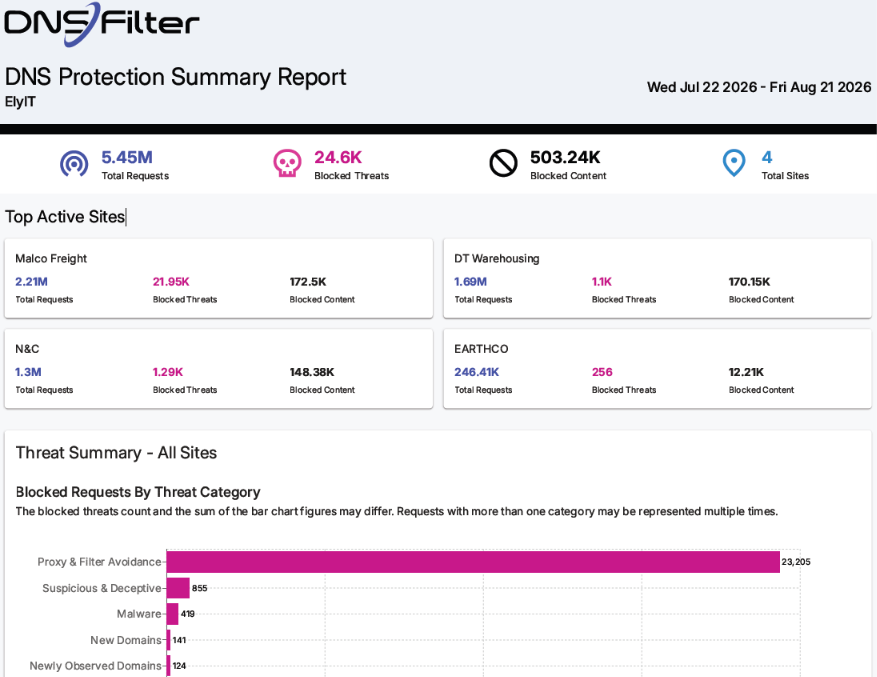The width and height of the screenshot is (877, 677).
Task: Click the Total Requests signal icon
Action: click(x=74, y=164)
